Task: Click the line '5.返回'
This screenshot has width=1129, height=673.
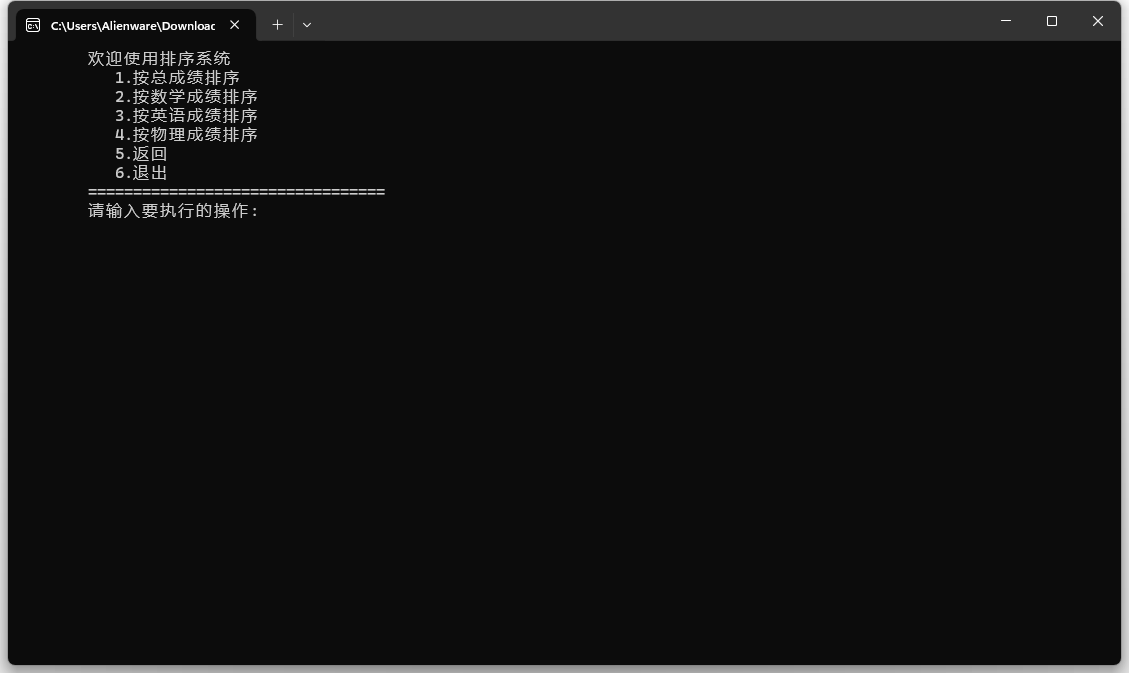Action: tap(141, 153)
